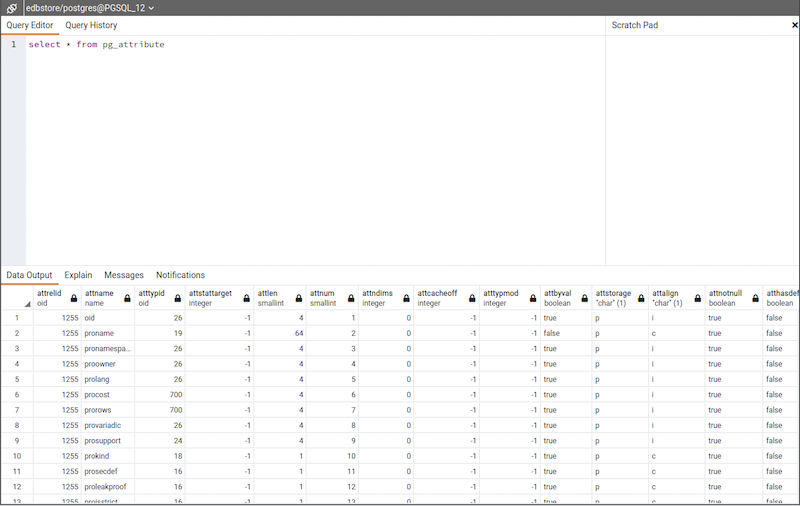The image size is (800, 506).
Task: Select the atttypmod column header
Action: click(x=510, y=298)
